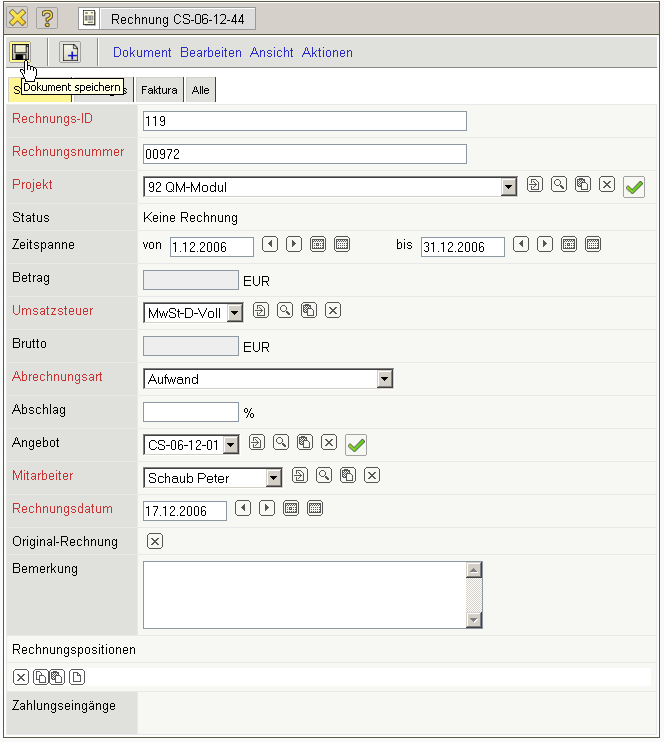This screenshot has height=742, width=664.
Task: Open the Abrechnungsart dropdown showing Aufwand
Action: click(x=384, y=379)
